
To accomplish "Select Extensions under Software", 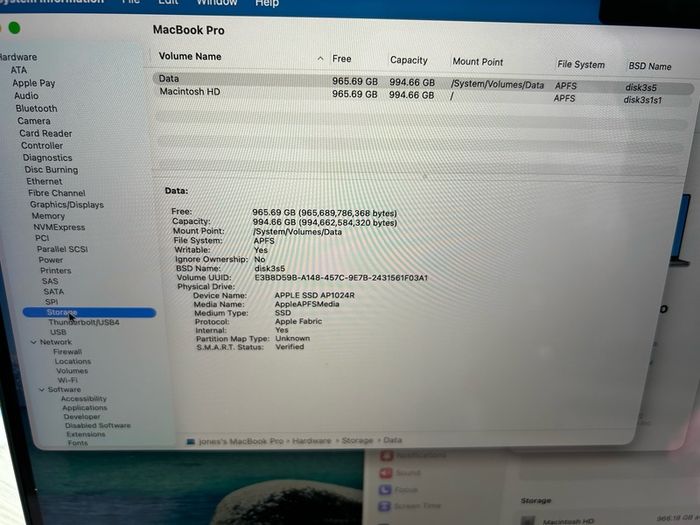I will click(x=86, y=434).
